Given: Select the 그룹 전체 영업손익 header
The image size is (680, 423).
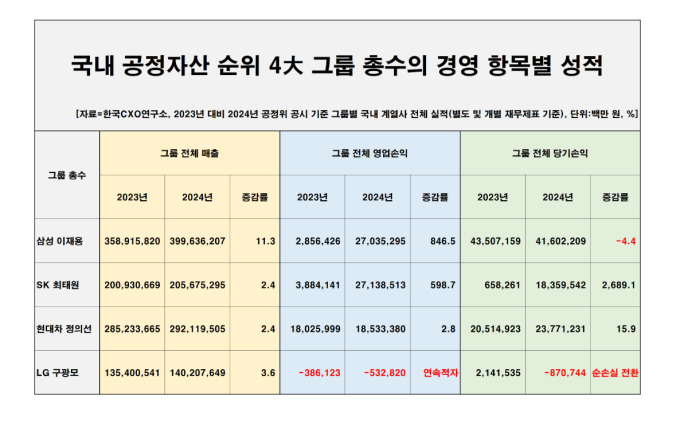Looking at the screenshot, I should (370, 153).
